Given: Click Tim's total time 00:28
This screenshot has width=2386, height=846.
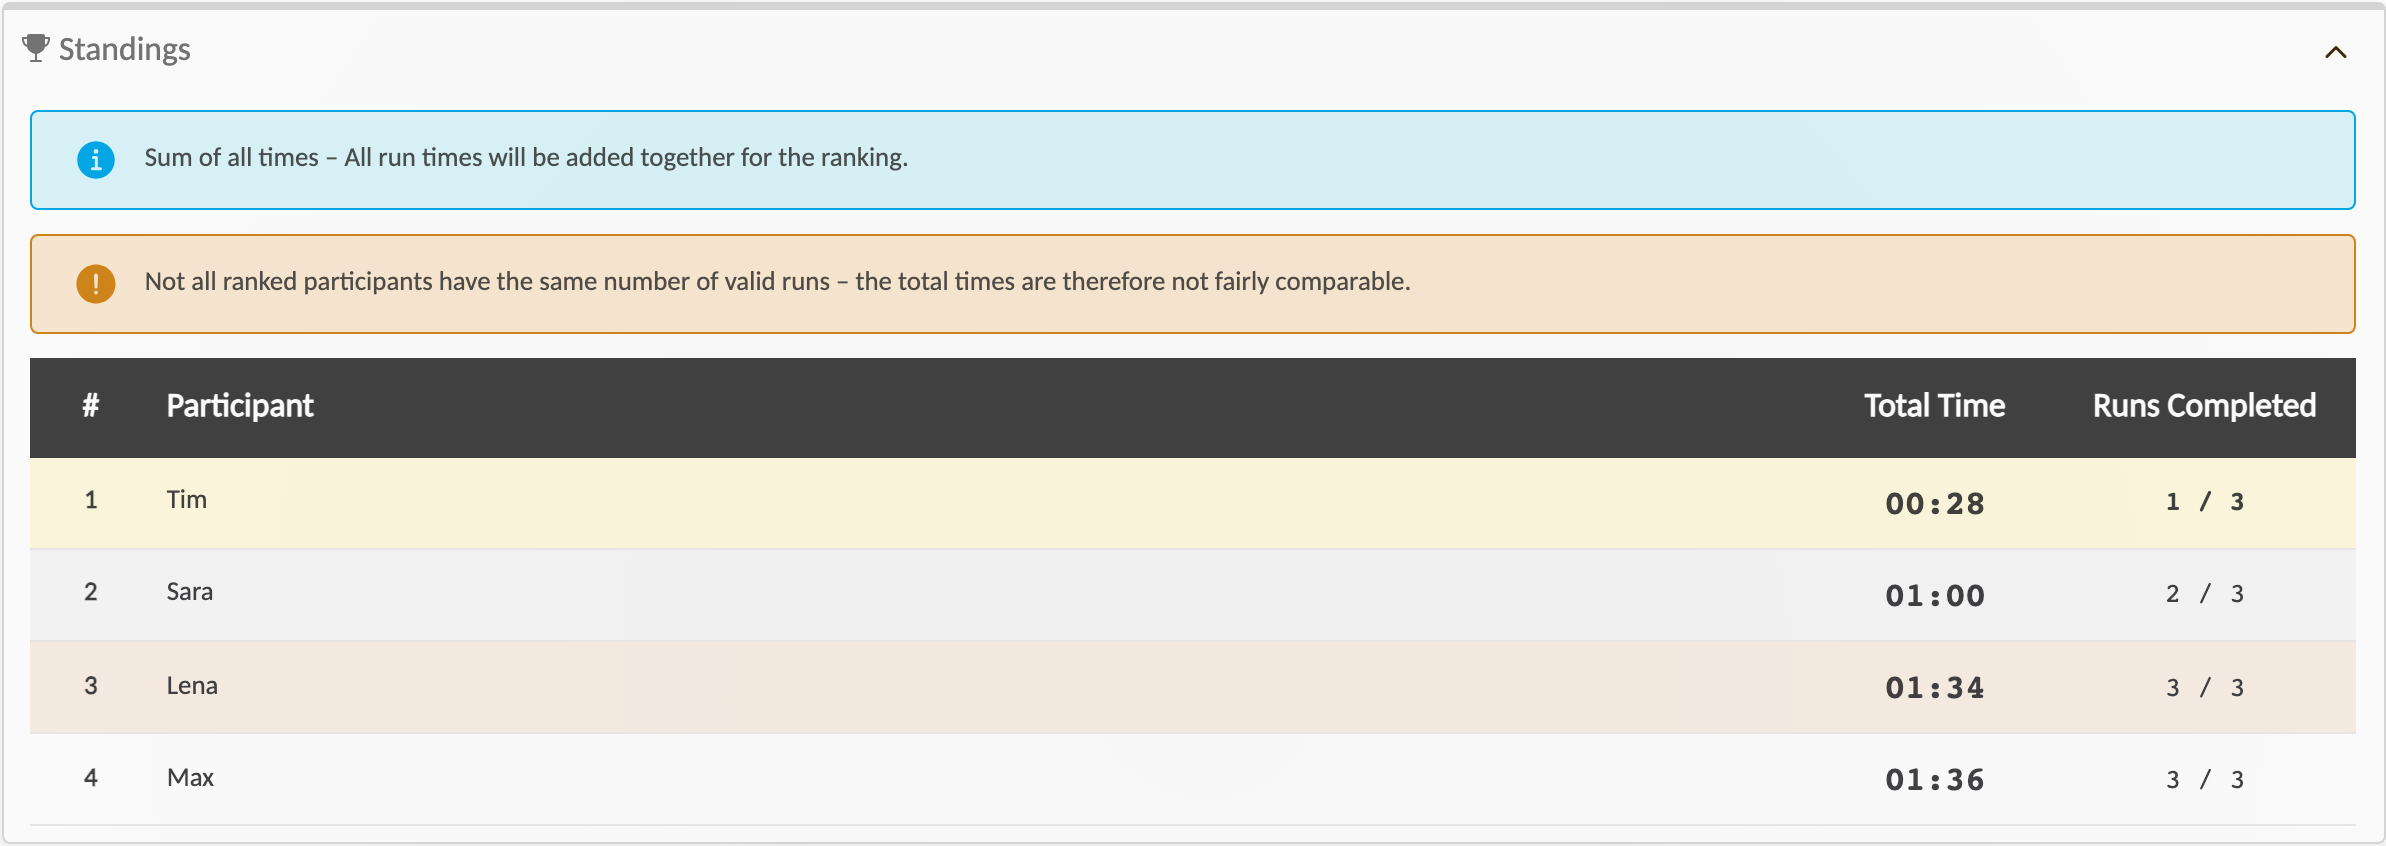Looking at the screenshot, I should click(x=1935, y=503).
